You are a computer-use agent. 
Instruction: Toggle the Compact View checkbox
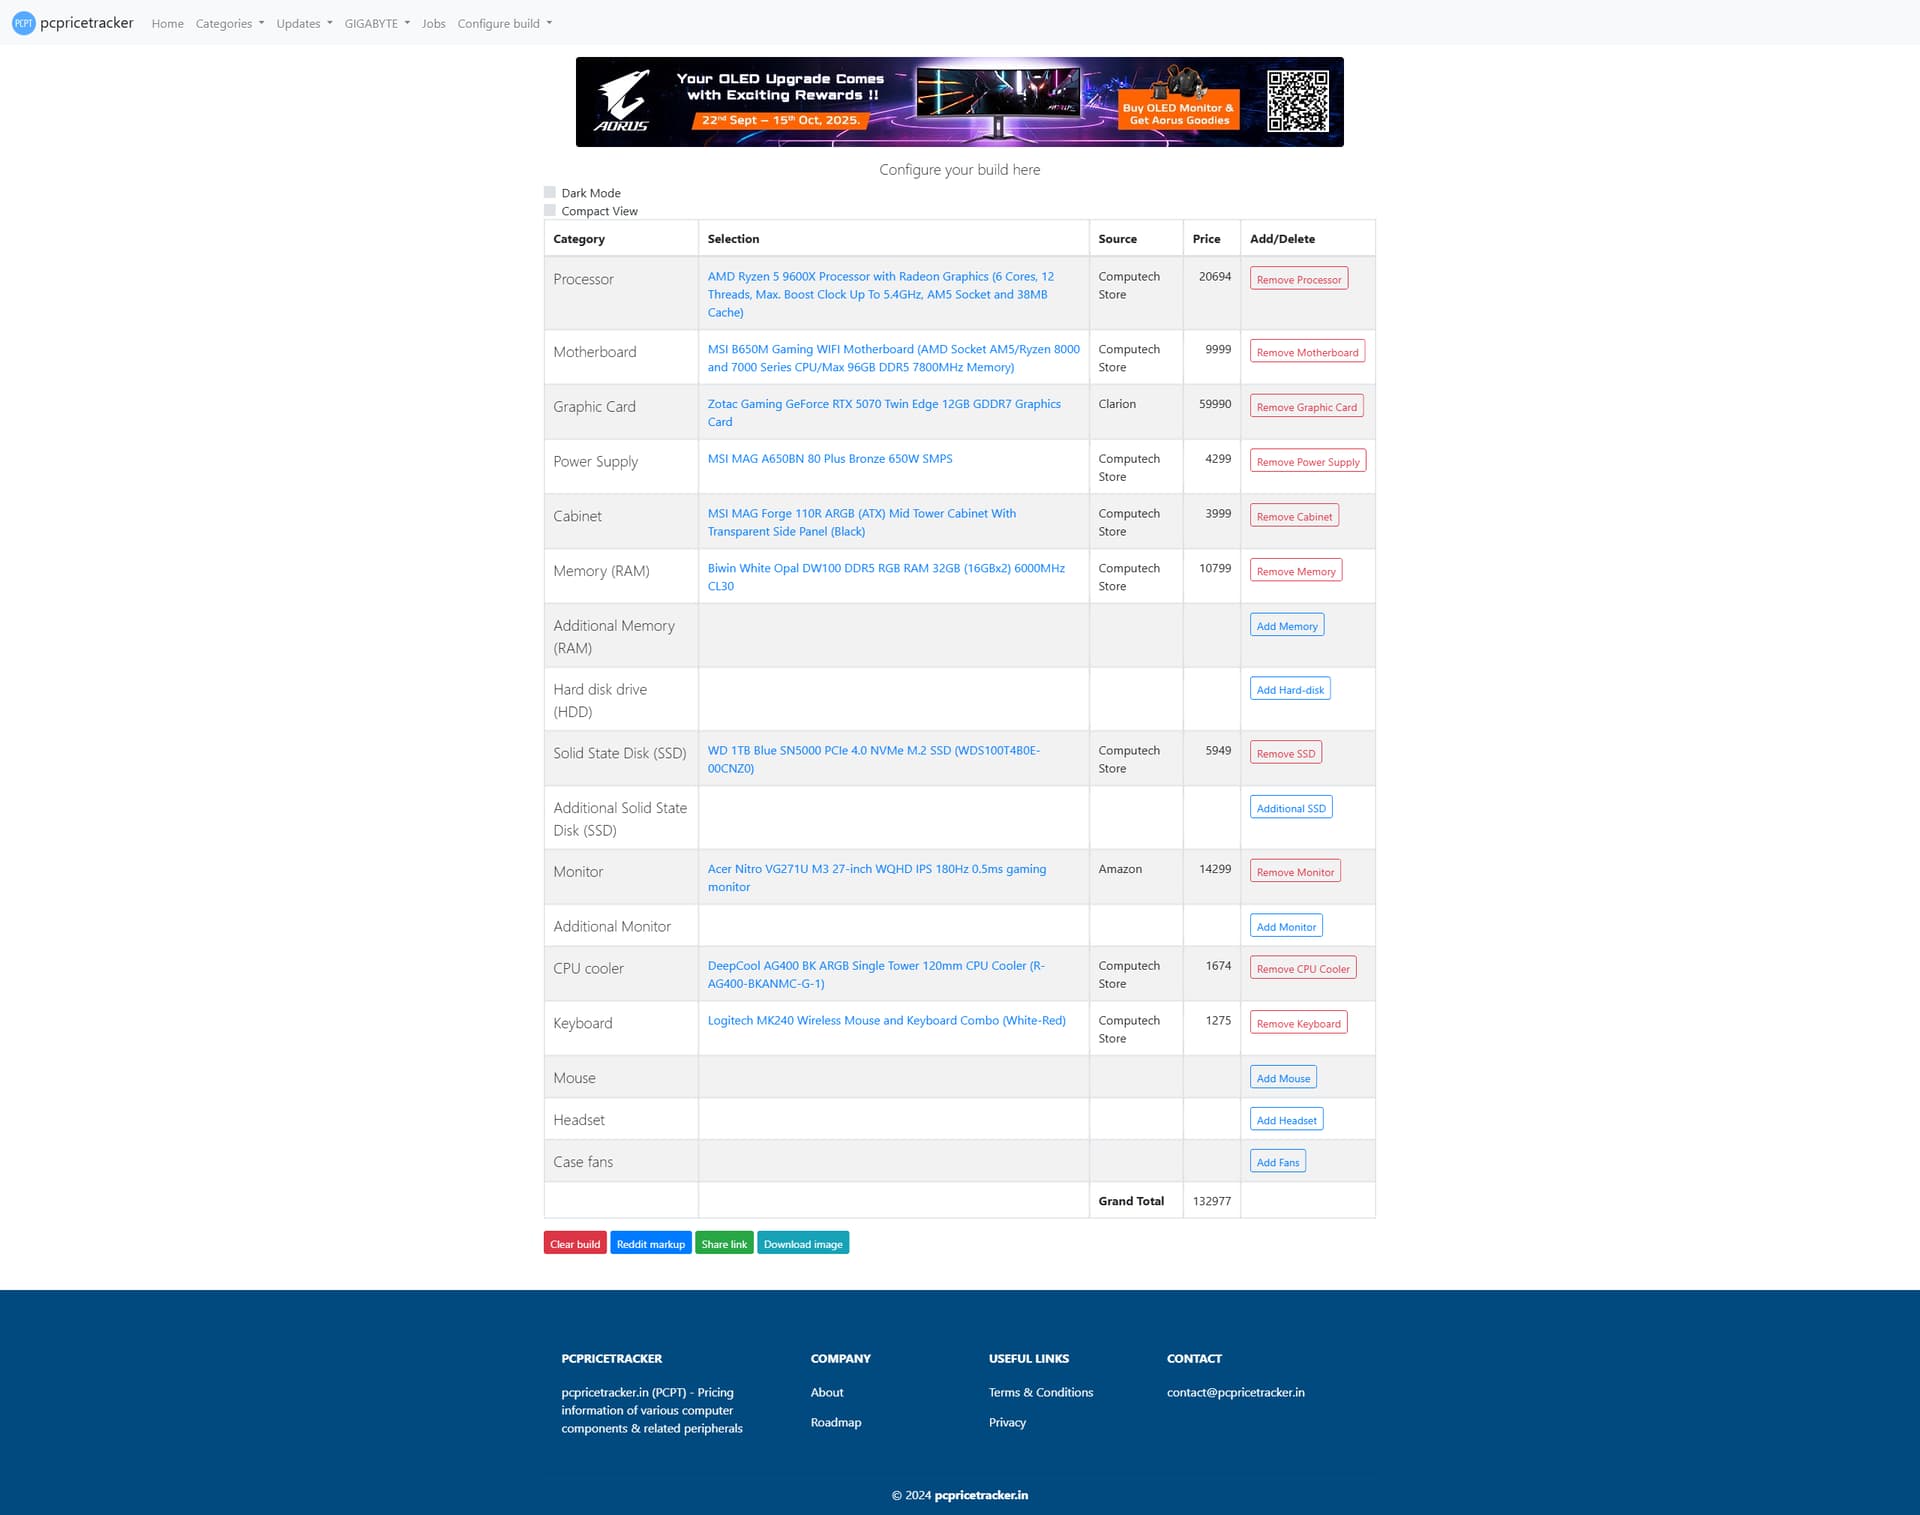click(550, 210)
